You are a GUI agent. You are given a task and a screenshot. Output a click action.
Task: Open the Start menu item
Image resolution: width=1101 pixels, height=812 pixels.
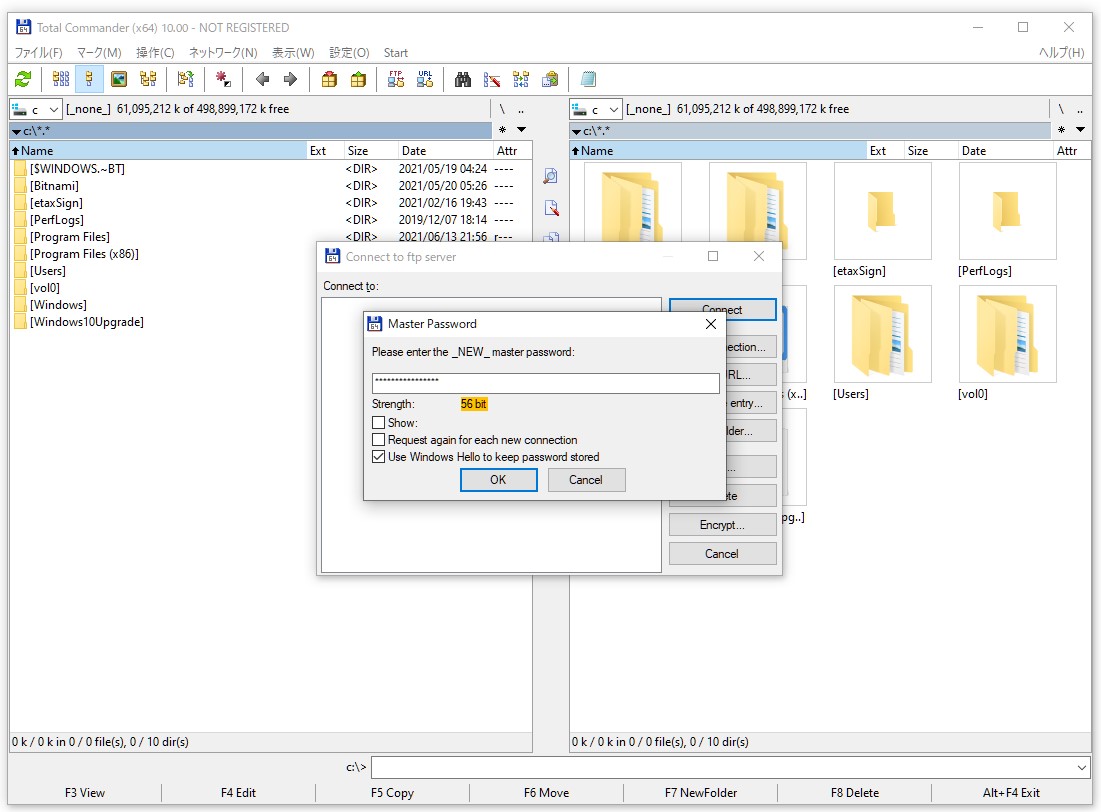point(395,53)
